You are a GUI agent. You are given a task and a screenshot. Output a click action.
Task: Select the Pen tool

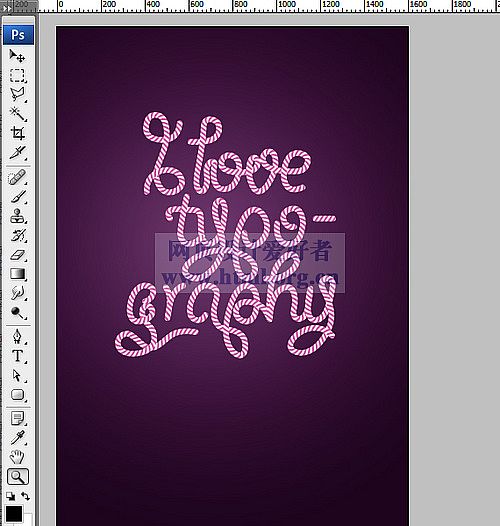(x=17, y=336)
